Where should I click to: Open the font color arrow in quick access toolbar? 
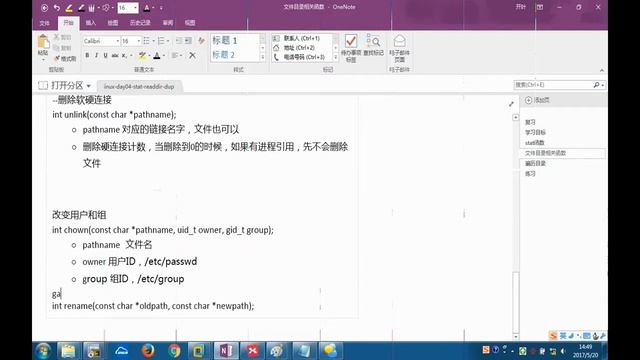(153, 8)
